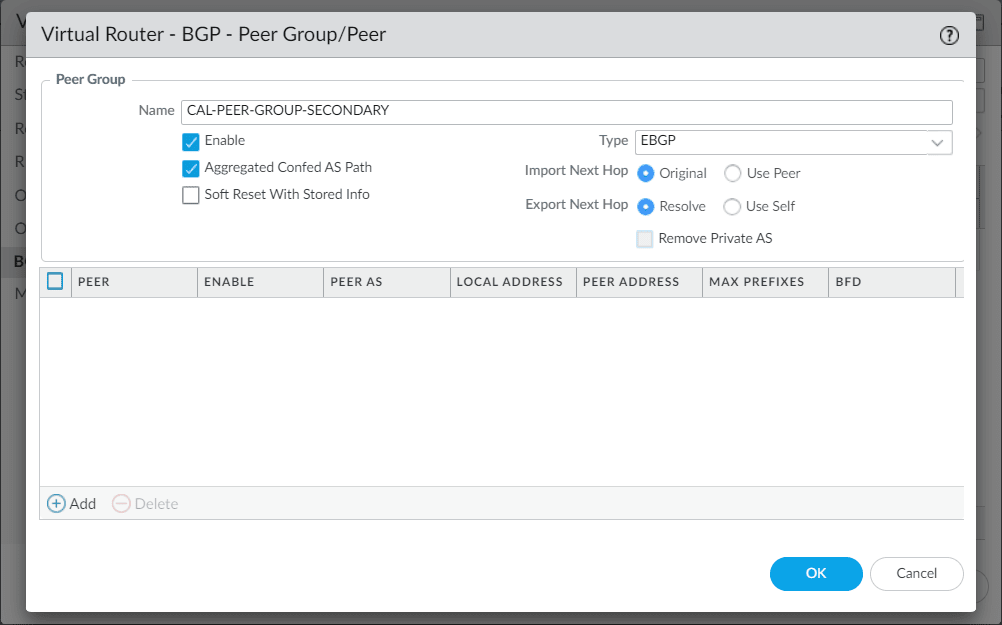Cancel the Peer Group dialog
The image size is (1002, 625).
[916, 574]
